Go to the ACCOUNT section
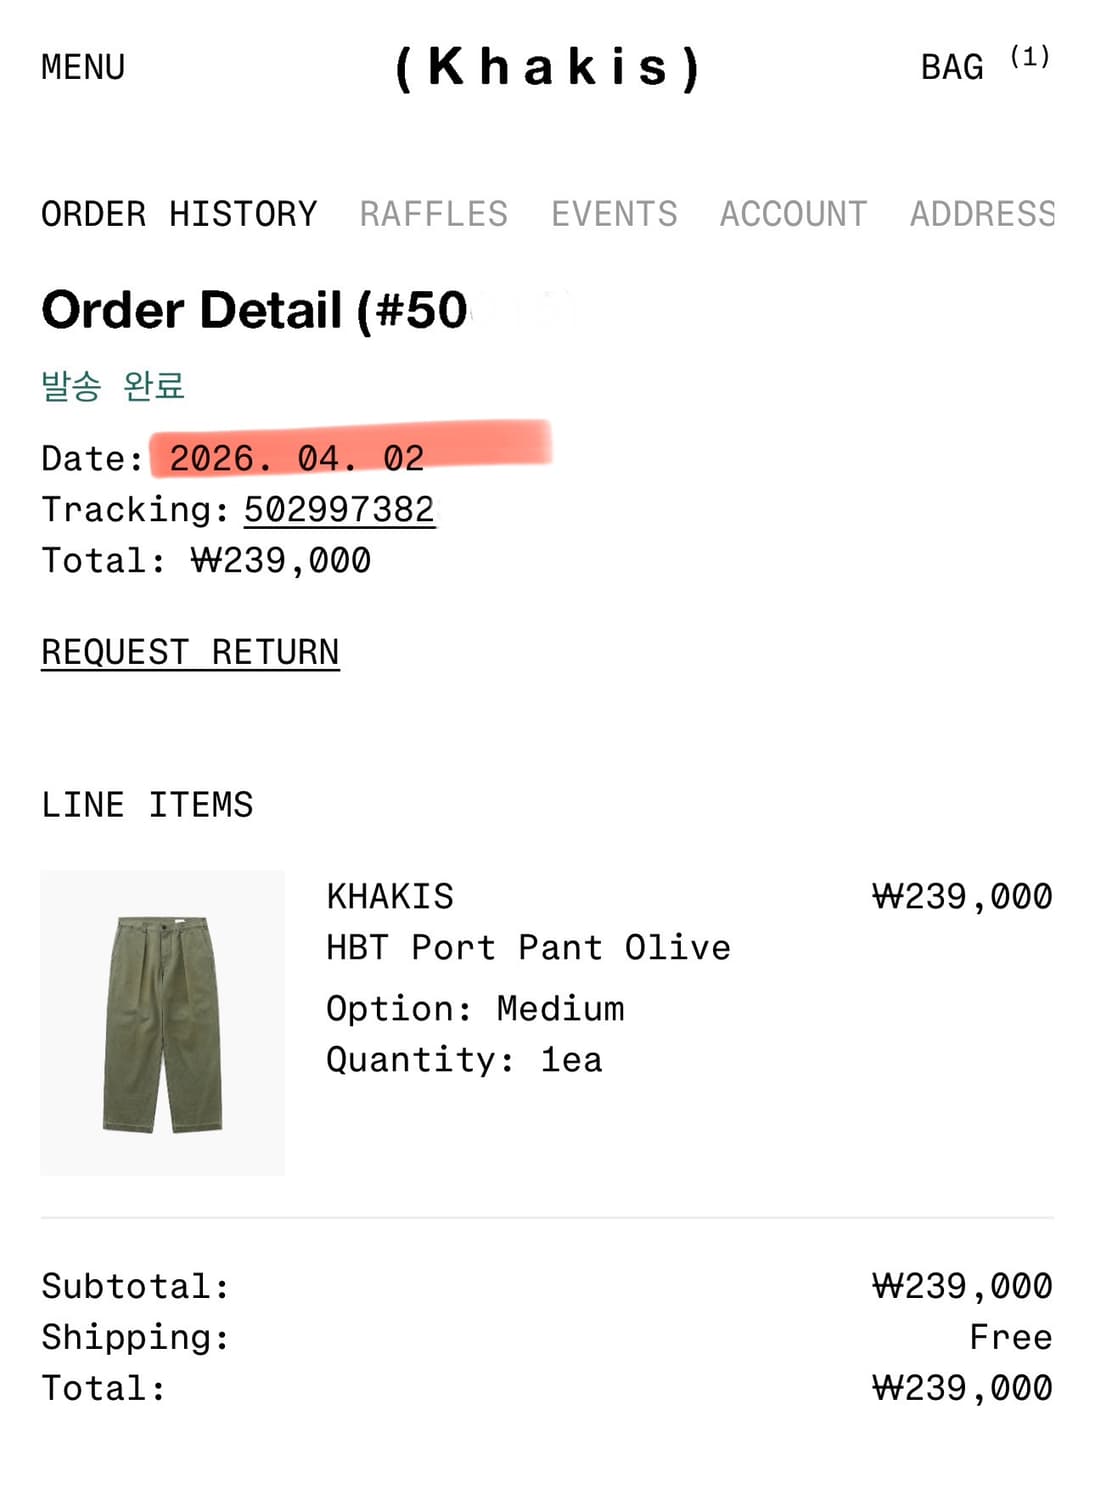This screenshot has width=1095, height=1500. pos(791,212)
